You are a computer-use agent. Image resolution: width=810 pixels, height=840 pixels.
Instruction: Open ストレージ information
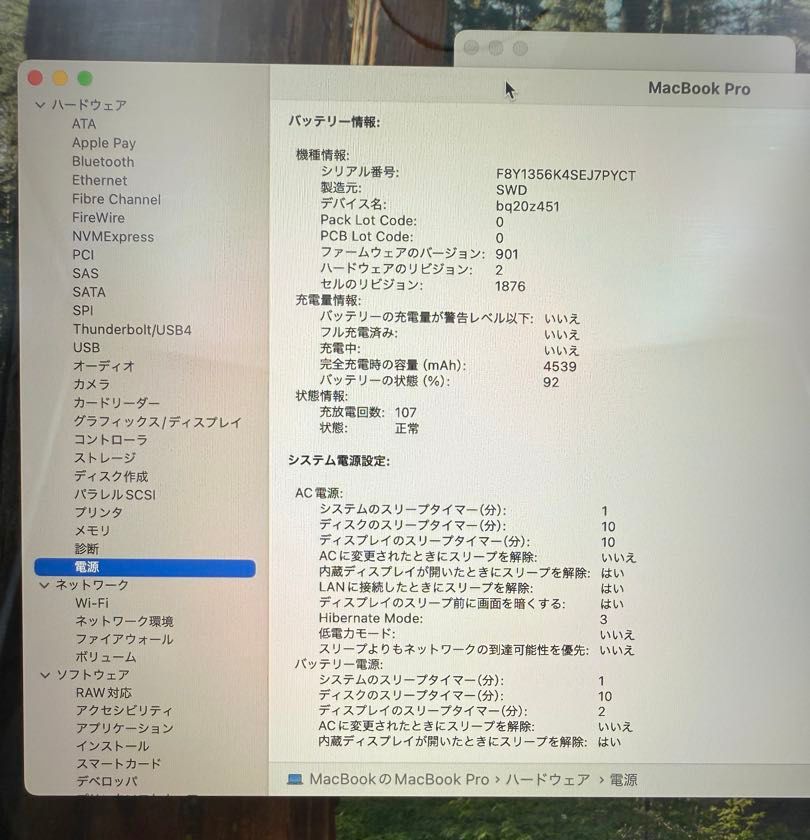pos(105,458)
